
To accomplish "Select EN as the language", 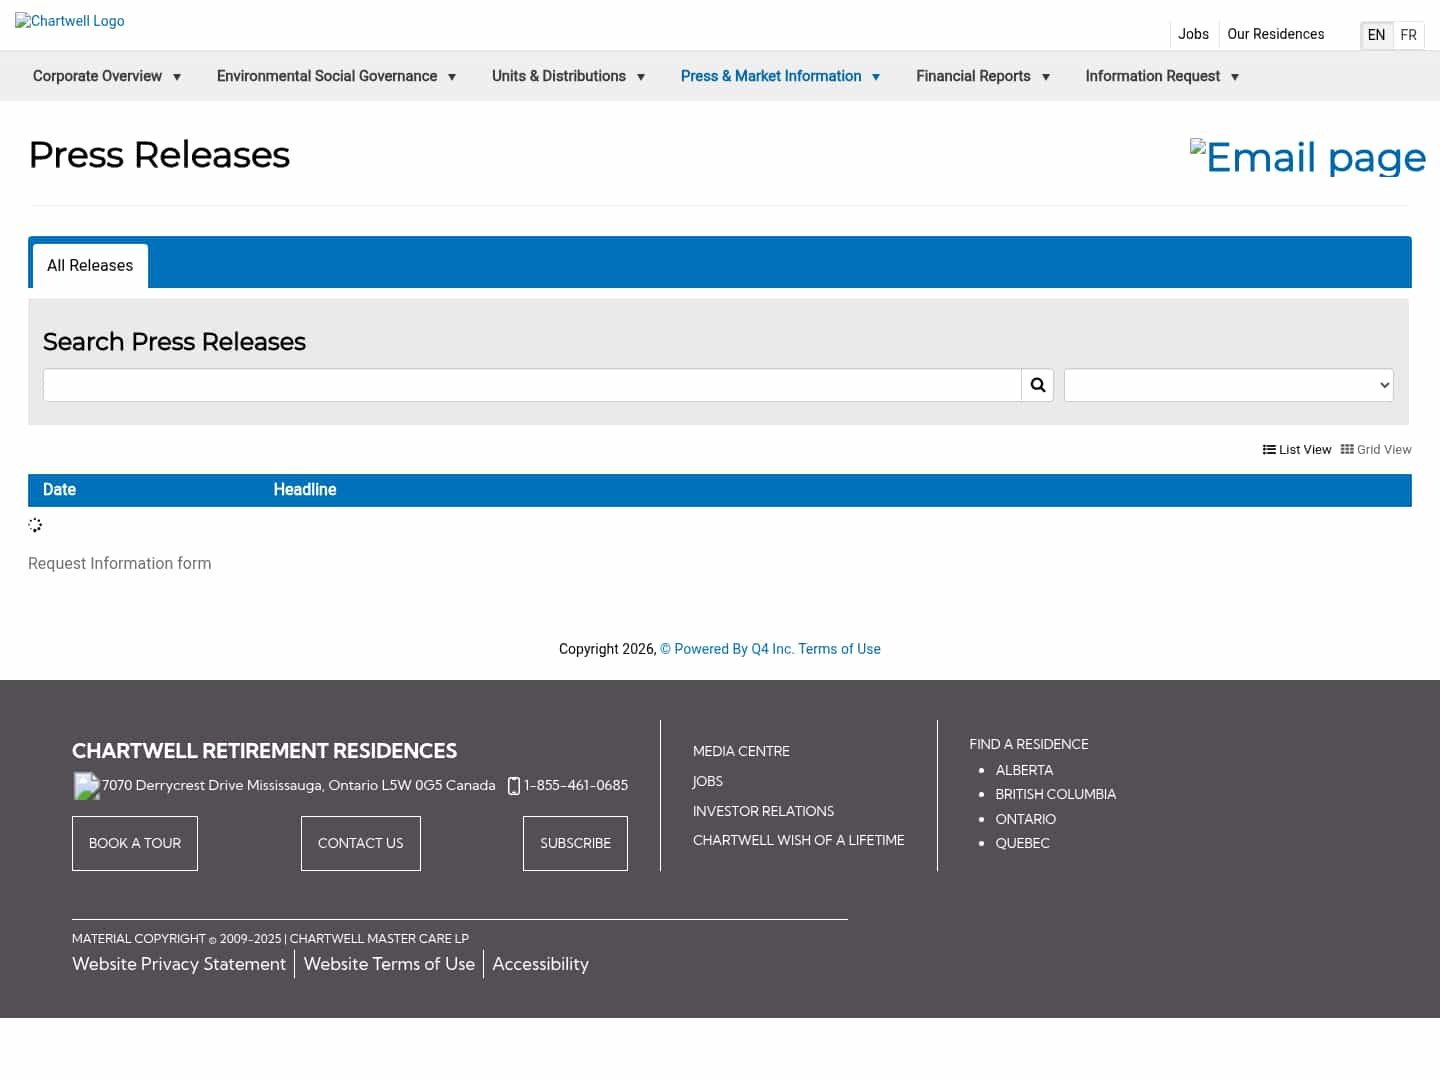I will tap(1376, 35).
